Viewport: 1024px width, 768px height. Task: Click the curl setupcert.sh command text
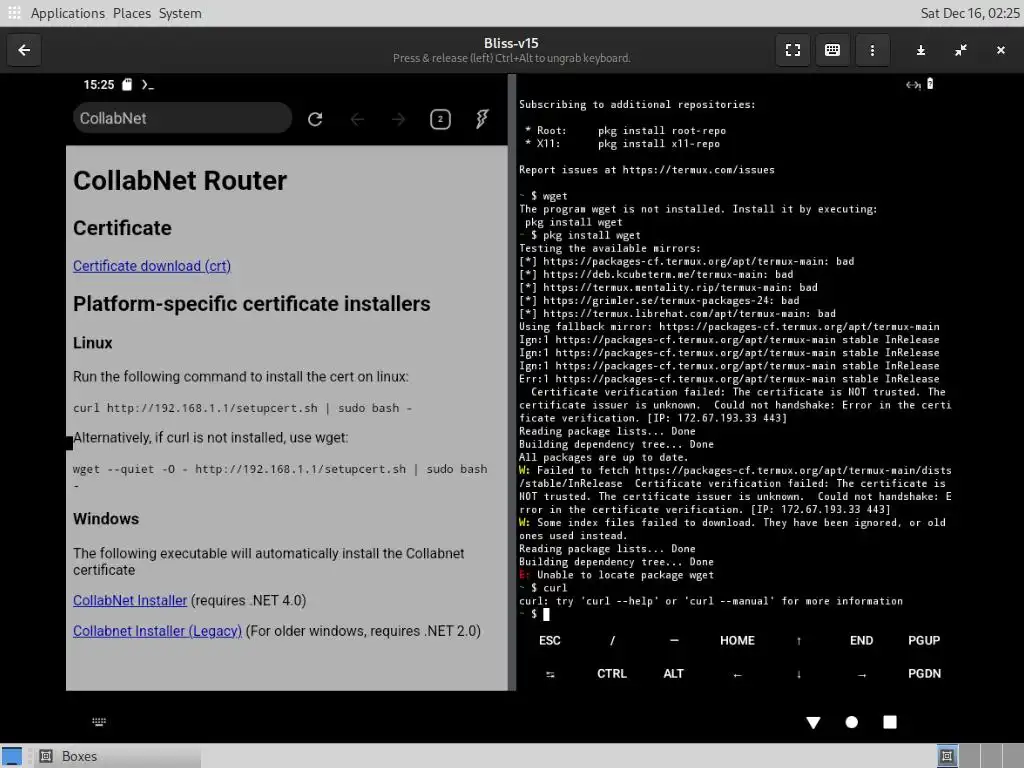tap(242, 408)
